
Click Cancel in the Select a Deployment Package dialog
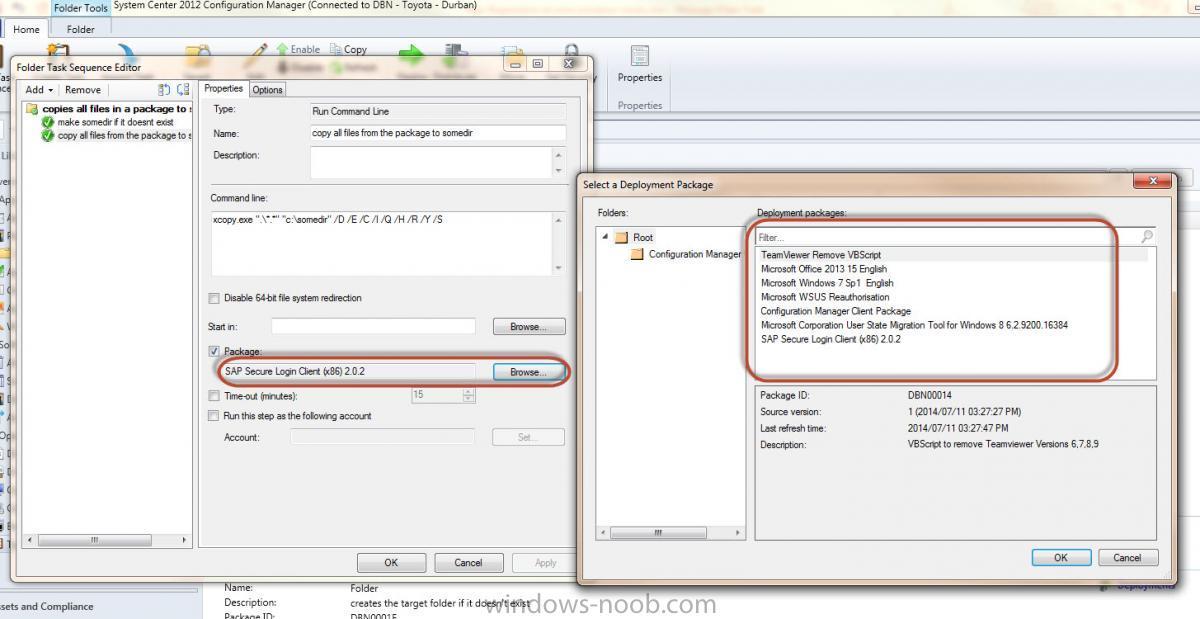pos(1127,558)
